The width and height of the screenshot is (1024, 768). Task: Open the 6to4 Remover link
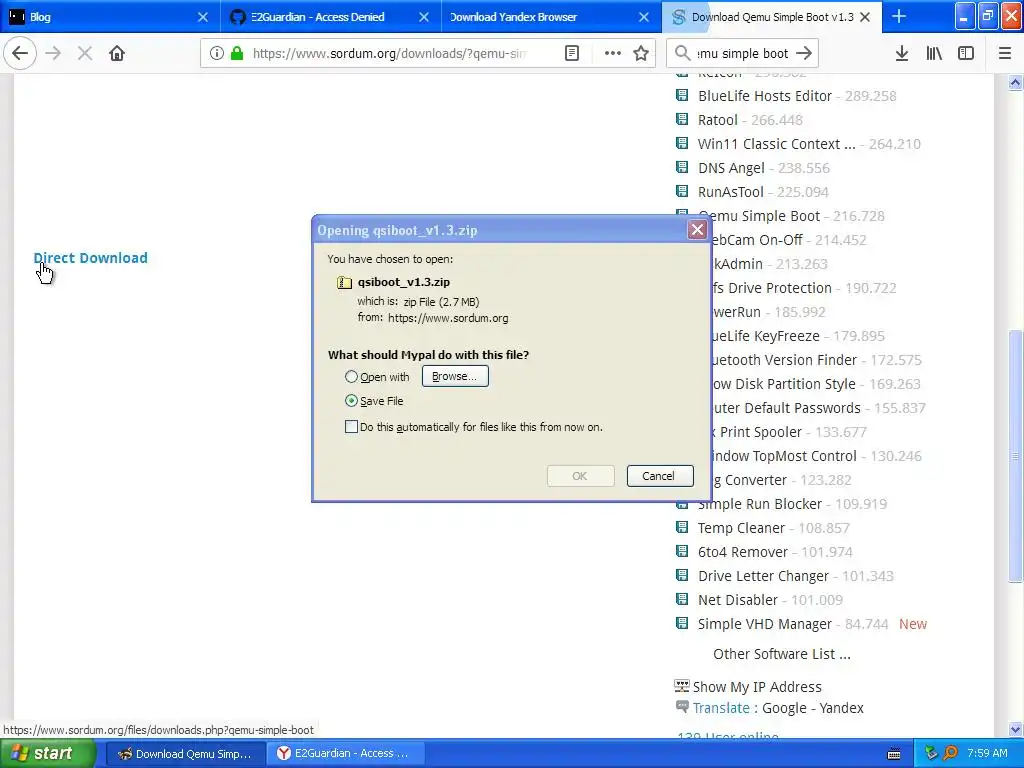pyautogui.click(x=743, y=552)
